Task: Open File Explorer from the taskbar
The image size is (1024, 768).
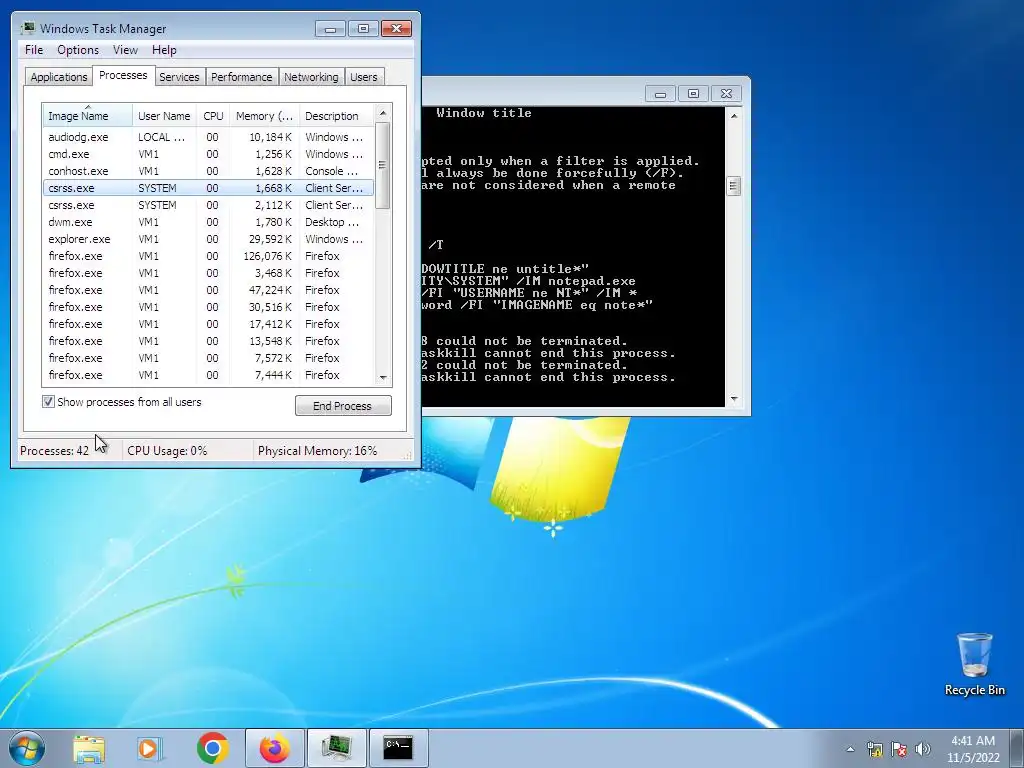Action: 89,748
